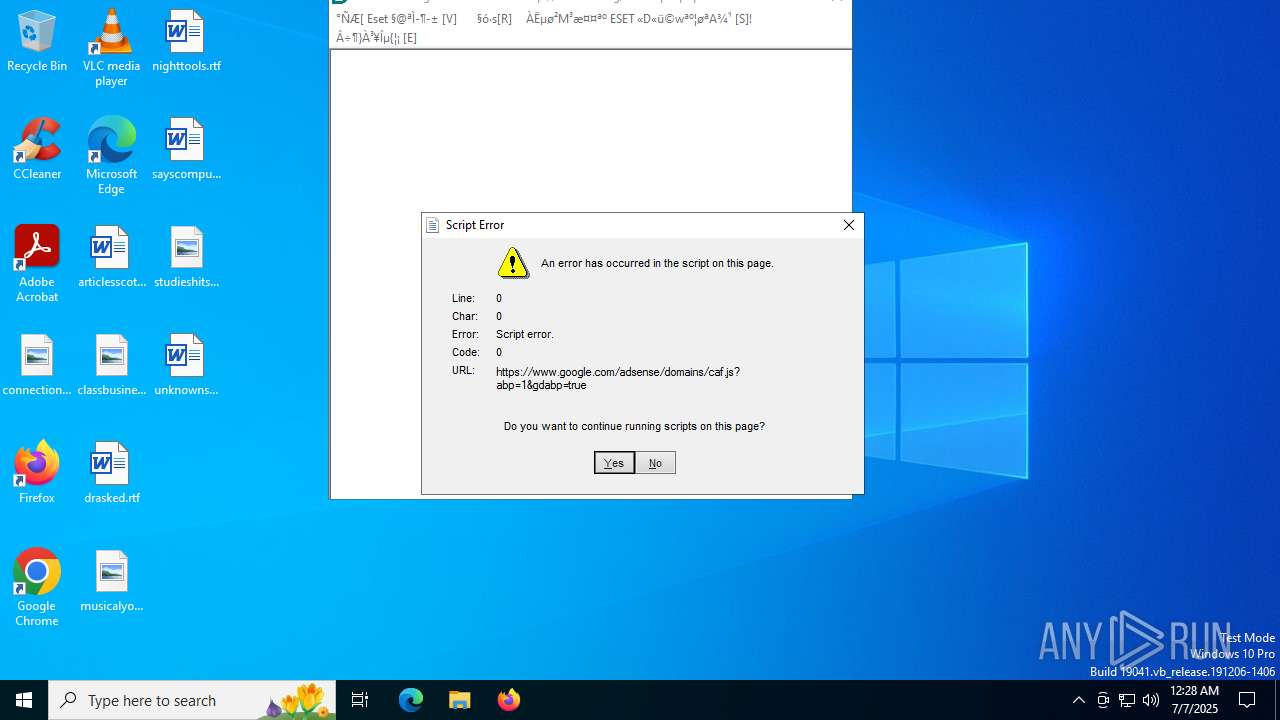1280x720 pixels.
Task: Select the musicalyo... image file icon
Action: click(111, 582)
